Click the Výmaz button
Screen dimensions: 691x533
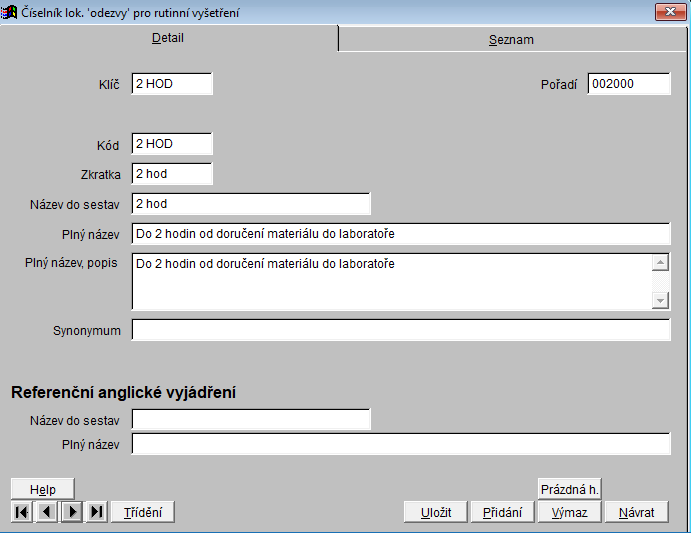(x=569, y=512)
